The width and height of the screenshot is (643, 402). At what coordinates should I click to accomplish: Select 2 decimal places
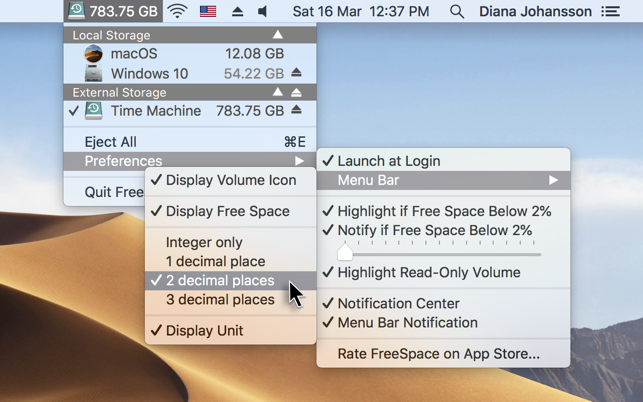click(x=230, y=281)
